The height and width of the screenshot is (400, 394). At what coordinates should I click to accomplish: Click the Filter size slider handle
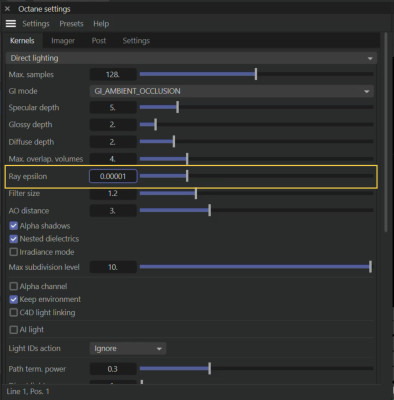pos(196,193)
